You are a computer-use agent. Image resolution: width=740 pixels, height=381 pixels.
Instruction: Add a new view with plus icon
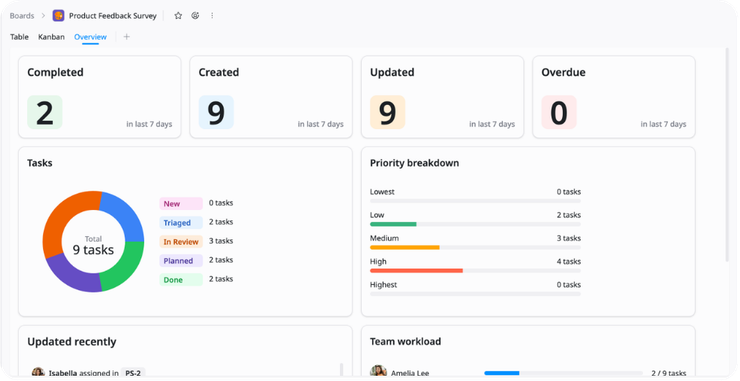click(126, 37)
